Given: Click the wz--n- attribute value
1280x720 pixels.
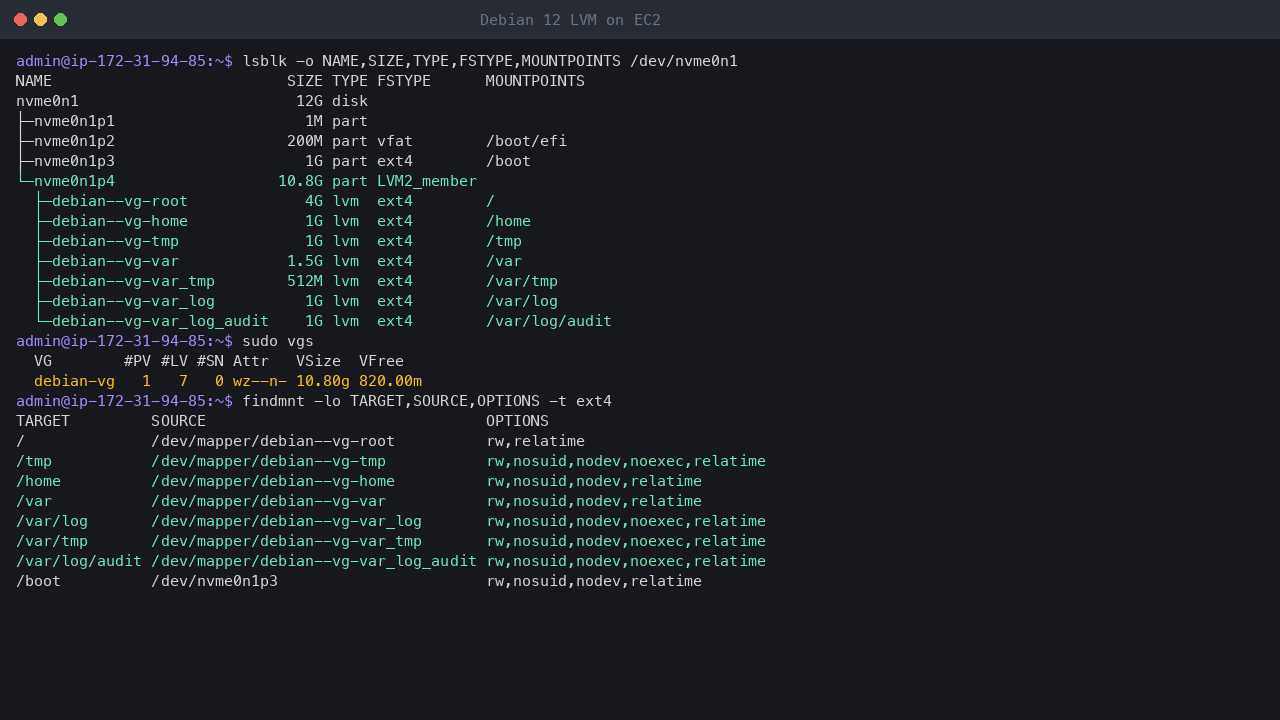Looking at the screenshot, I should [260, 381].
